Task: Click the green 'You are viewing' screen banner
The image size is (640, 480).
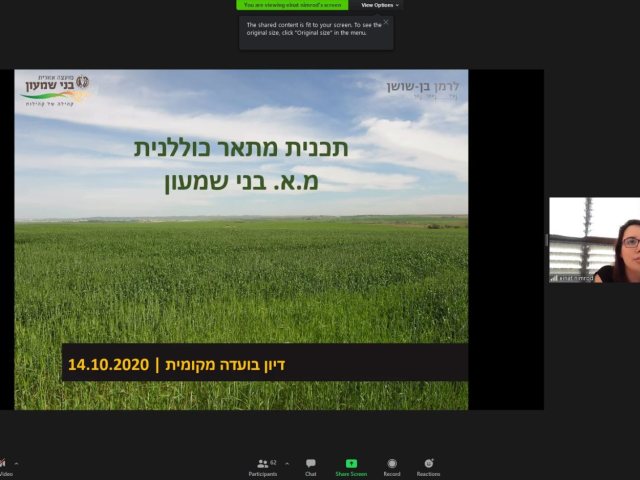Action: click(x=292, y=5)
